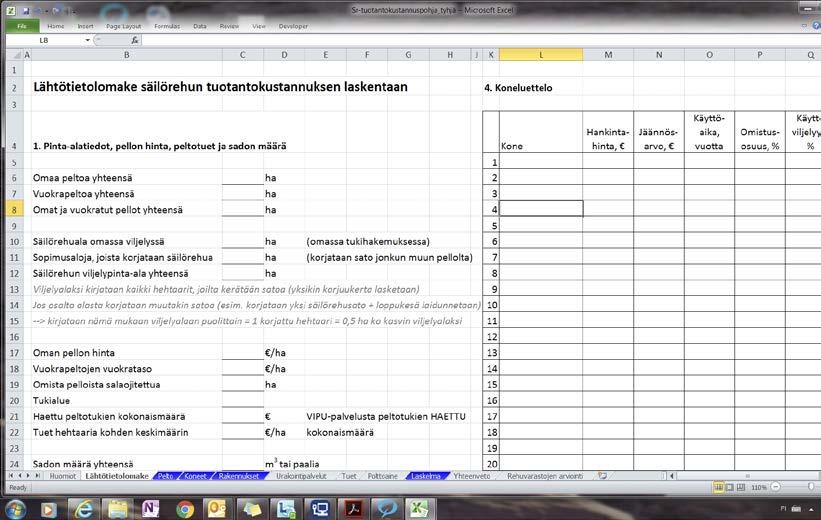The image size is (821, 520).
Task: Select the Developer ribbon tab
Action: pos(293,26)
